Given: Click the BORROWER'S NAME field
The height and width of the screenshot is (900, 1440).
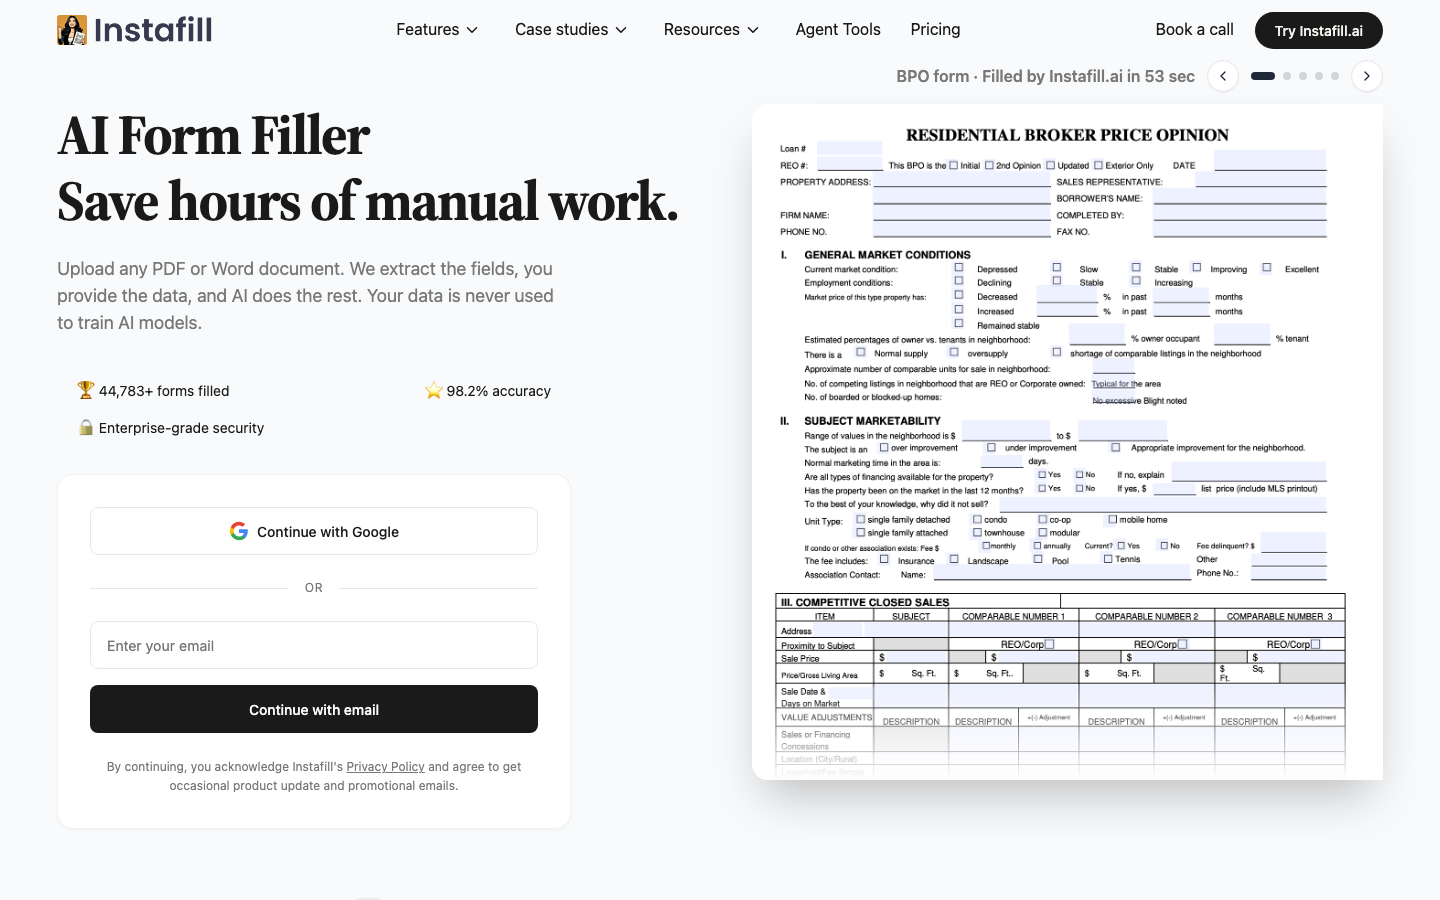Looking at the screenshot, I should 1240,197.
